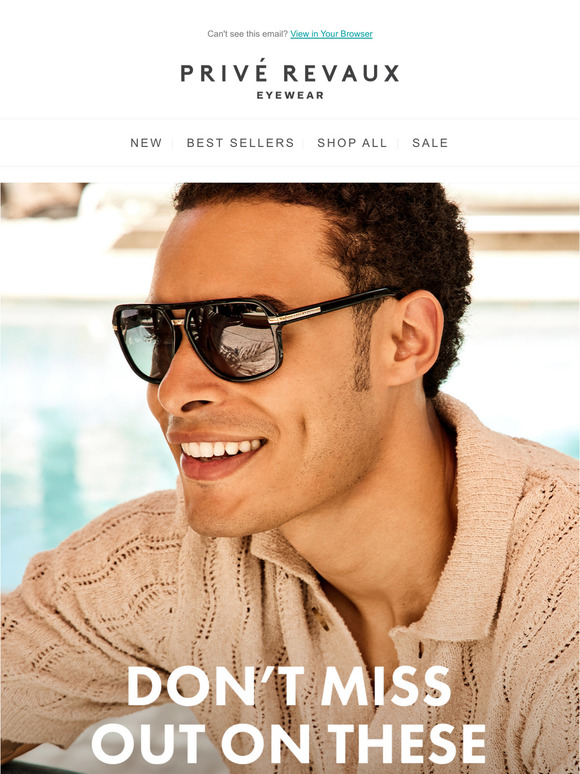This screenshot has width=580, height=774.
Task: Select SHOP ALL in the navigation bar
Action: 352,143
